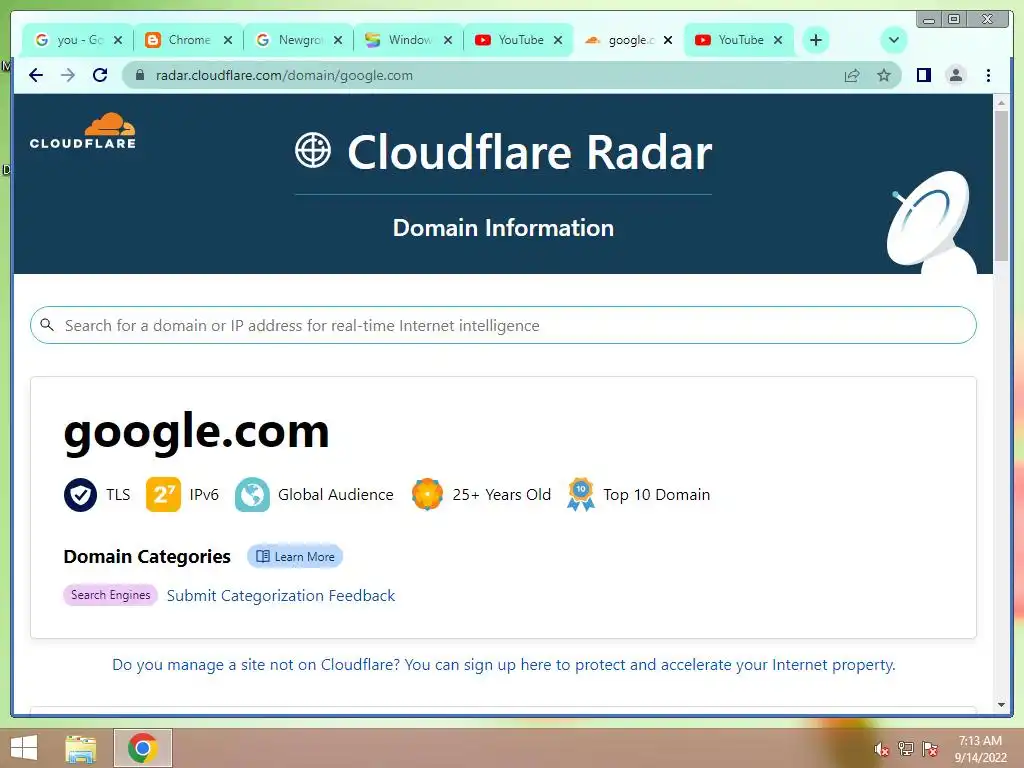Click the 25+ Years Old badge icon
This screenshot has width=1024, height=768.
coord(427,494)
